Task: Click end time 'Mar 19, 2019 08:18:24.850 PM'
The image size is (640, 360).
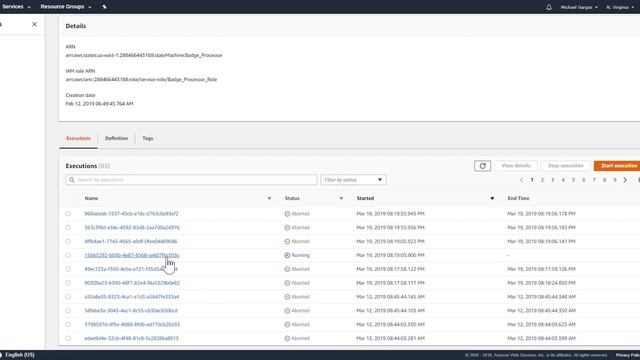Action: 541,283
